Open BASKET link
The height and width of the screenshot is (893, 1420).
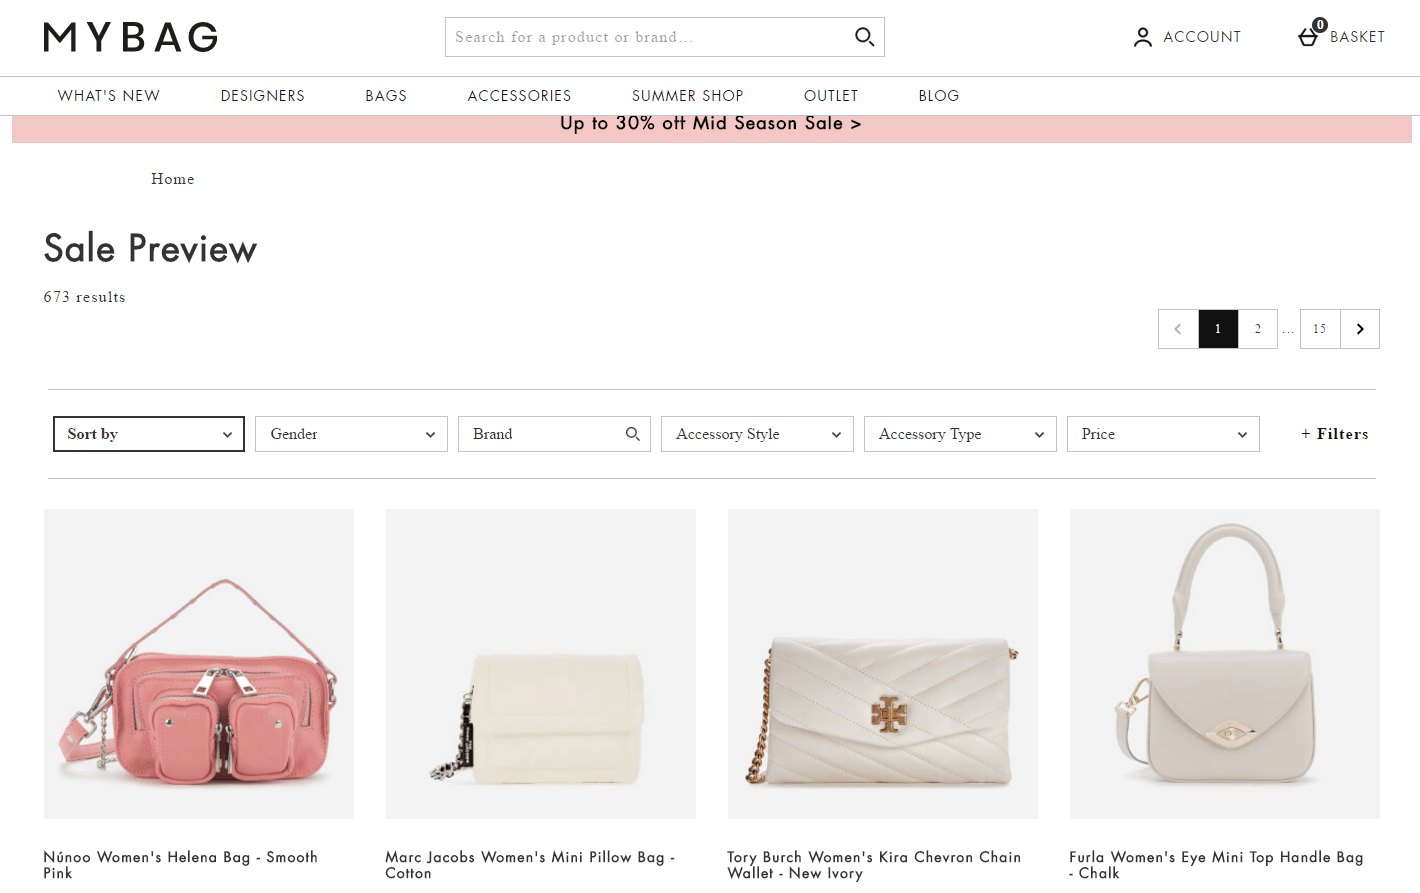coord(1357,37)
